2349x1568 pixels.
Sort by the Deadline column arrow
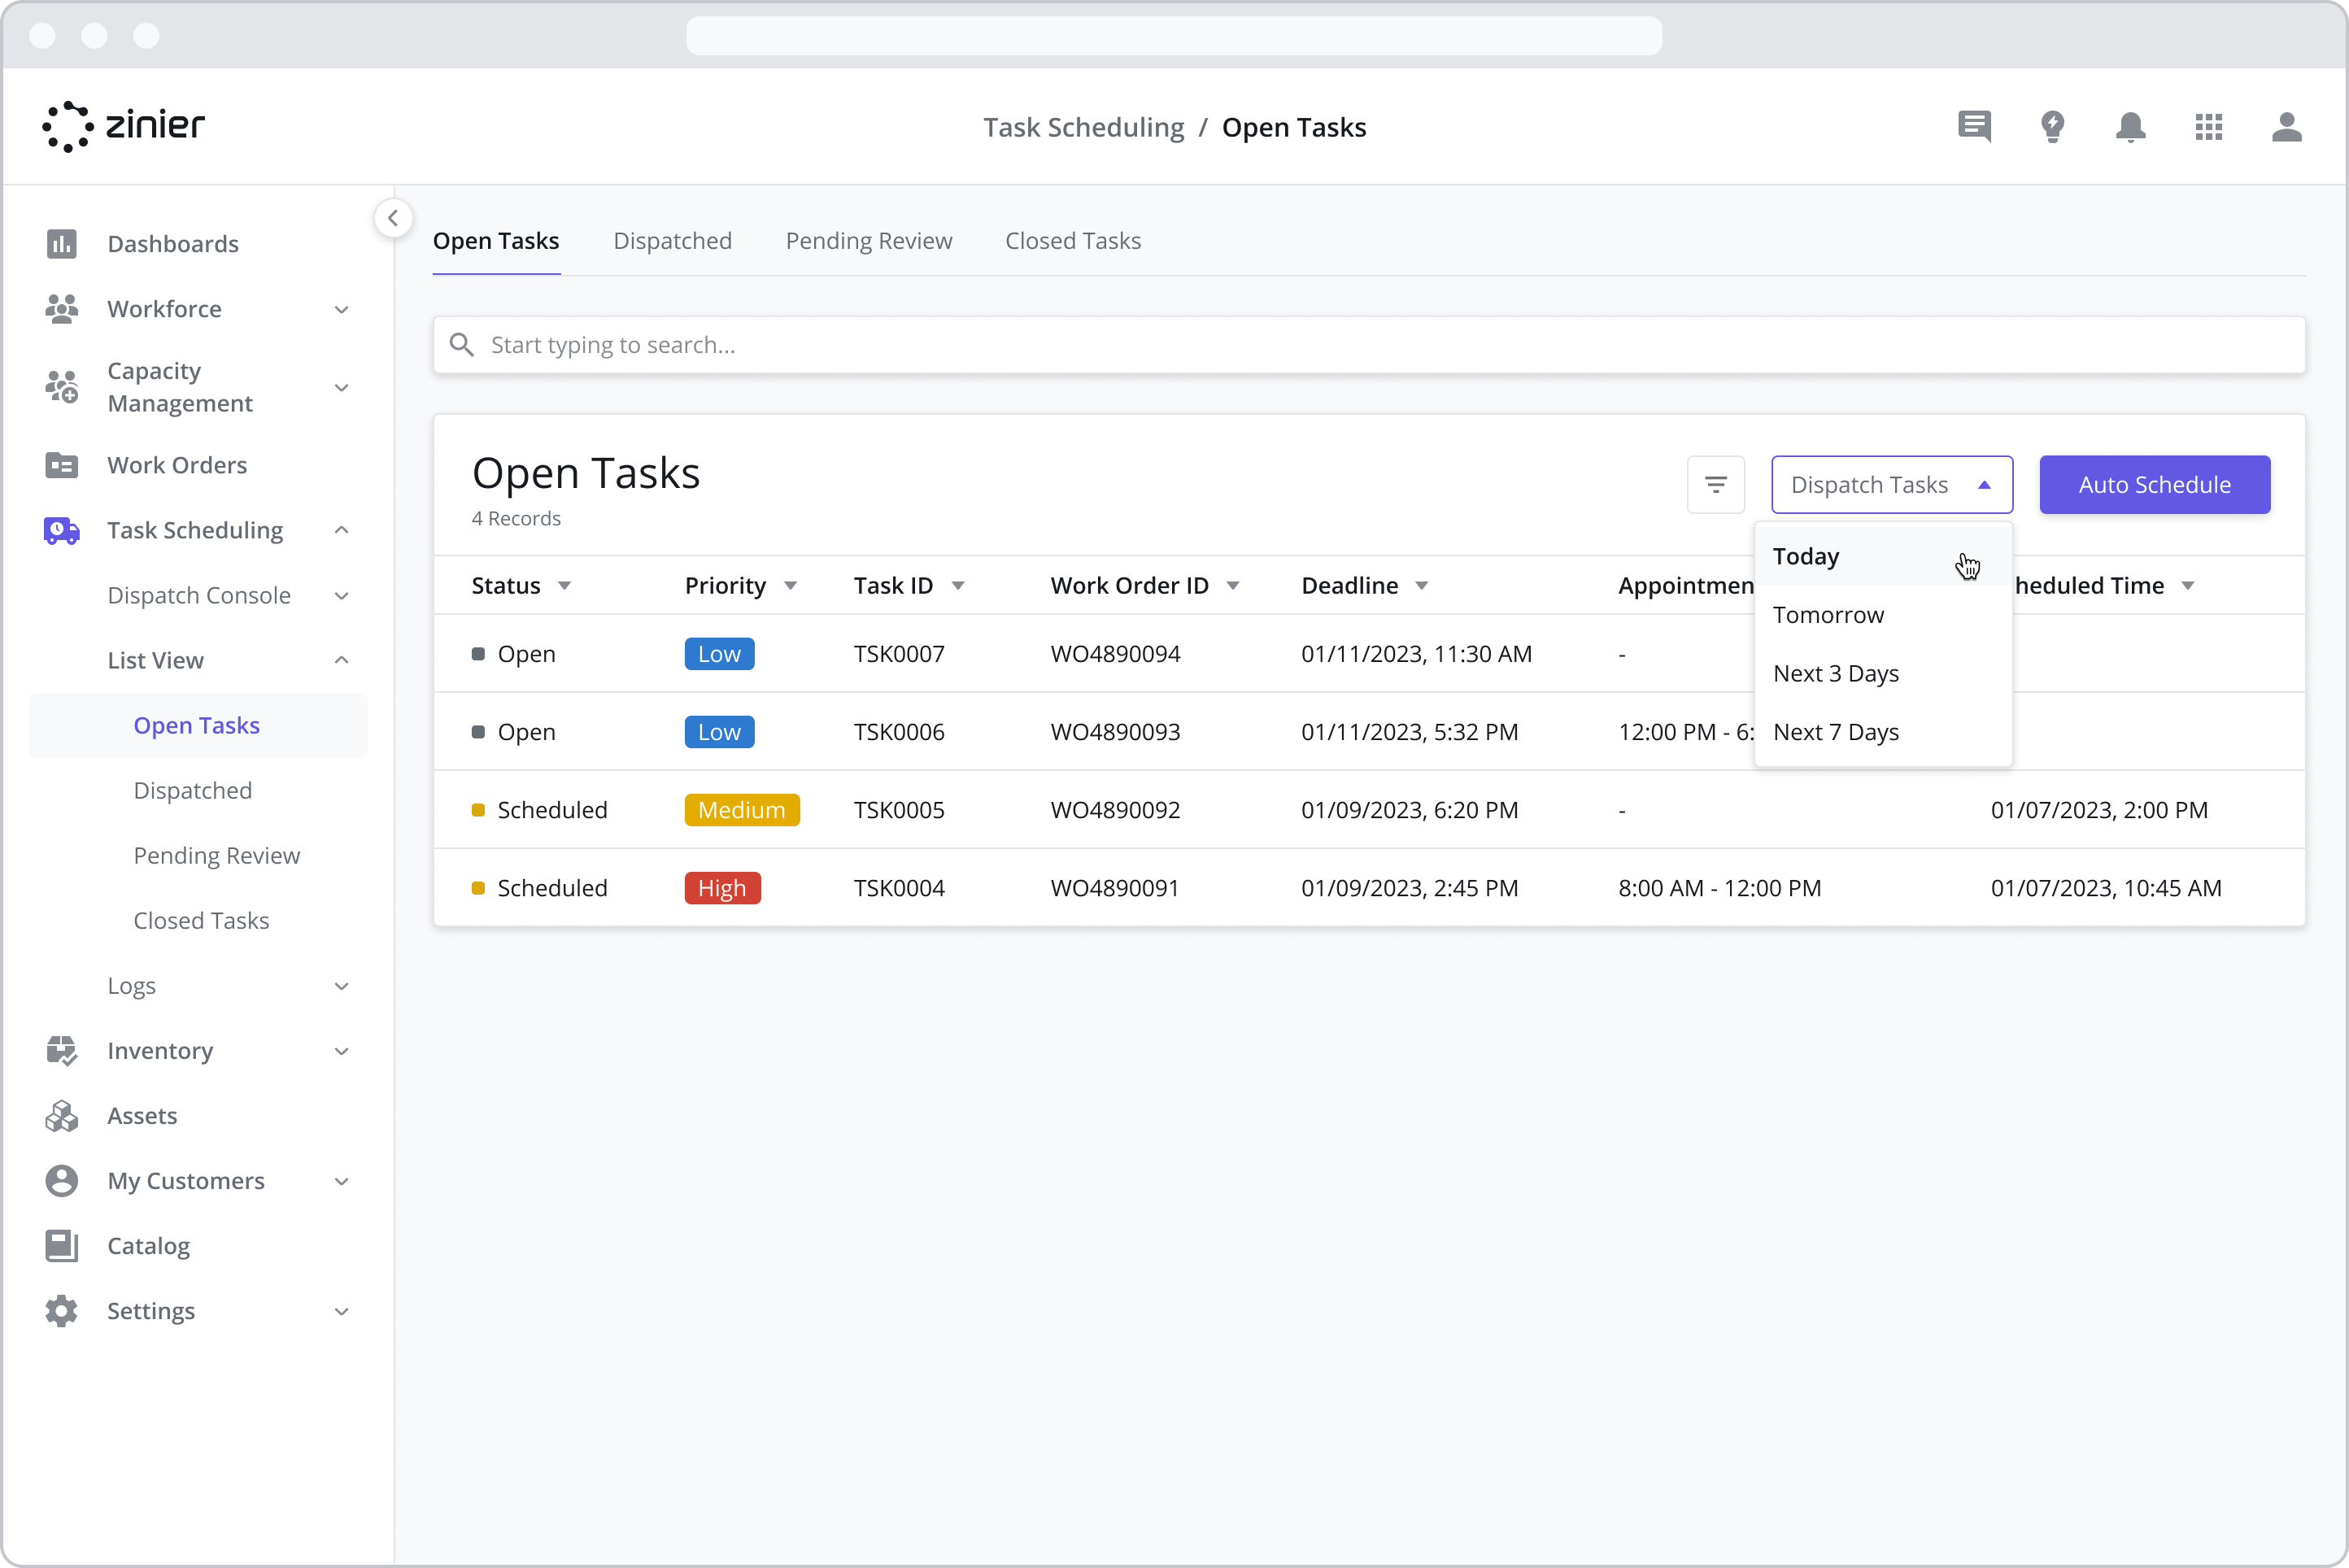click(1422, 586)
